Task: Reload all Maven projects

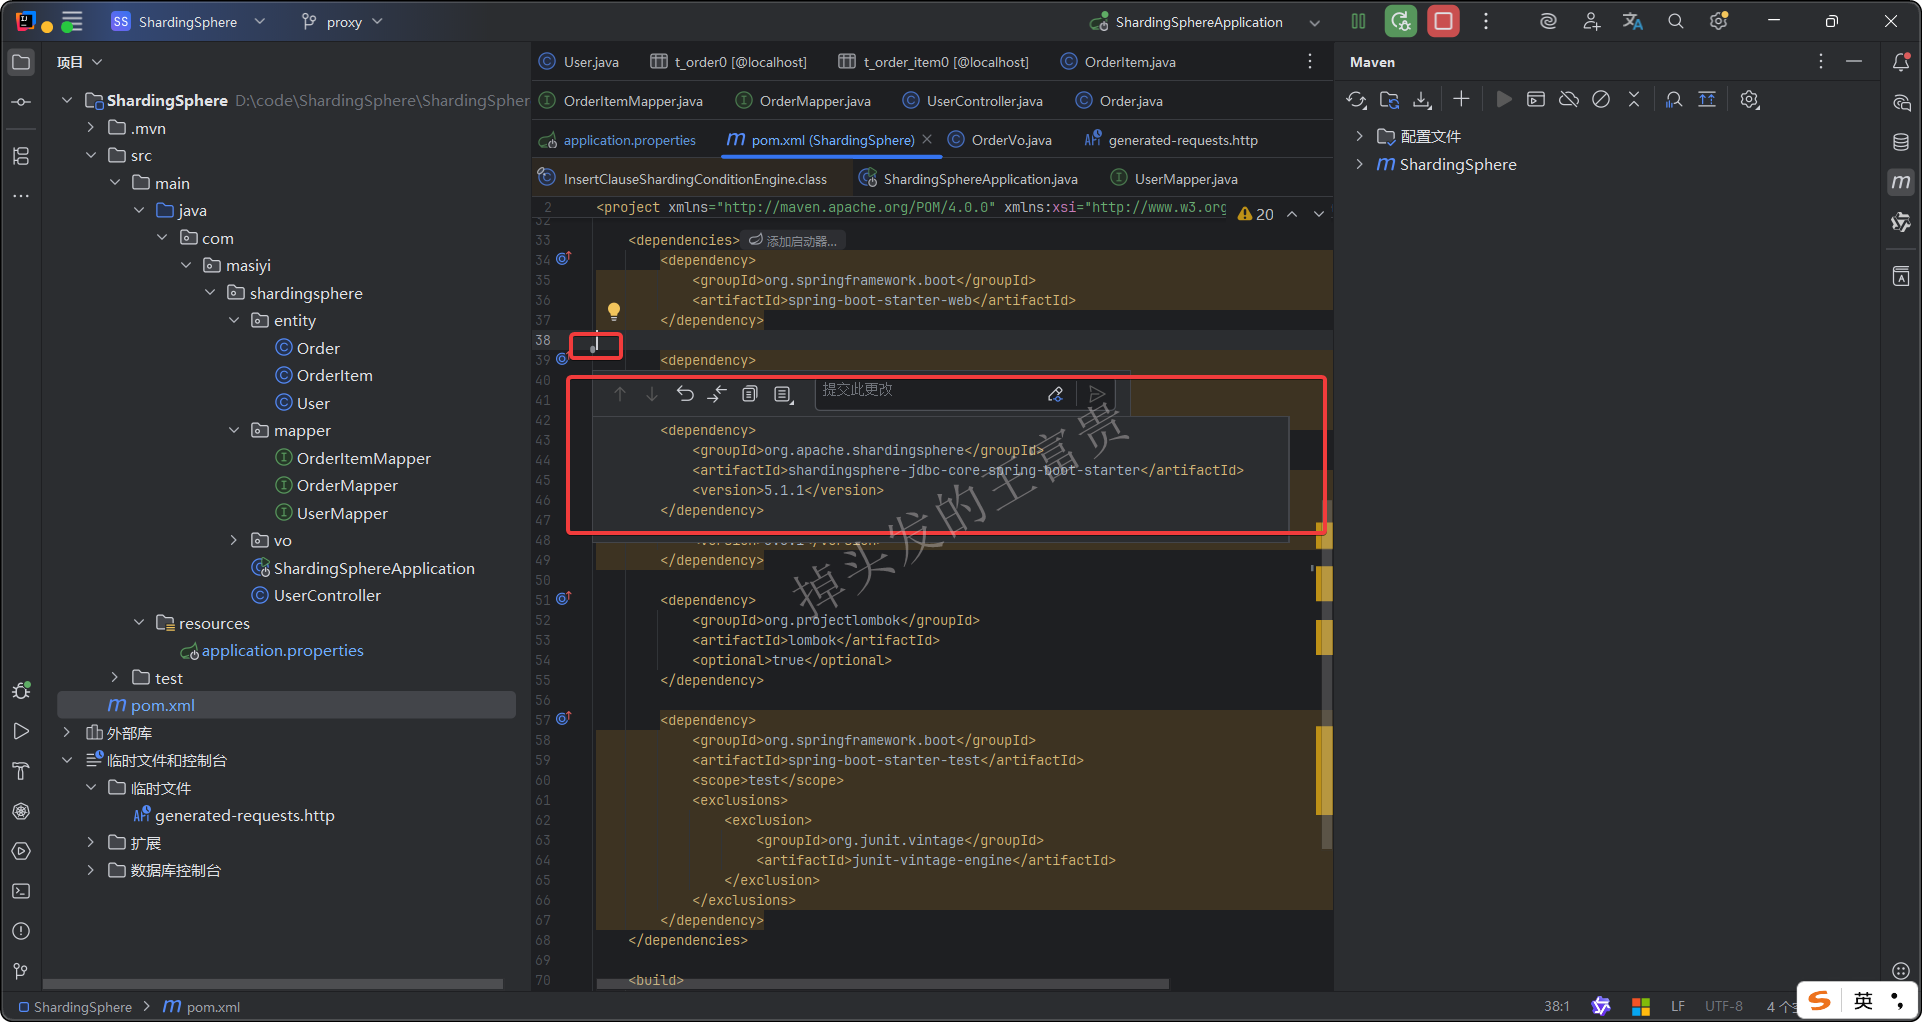Action: click(1356, 99)
